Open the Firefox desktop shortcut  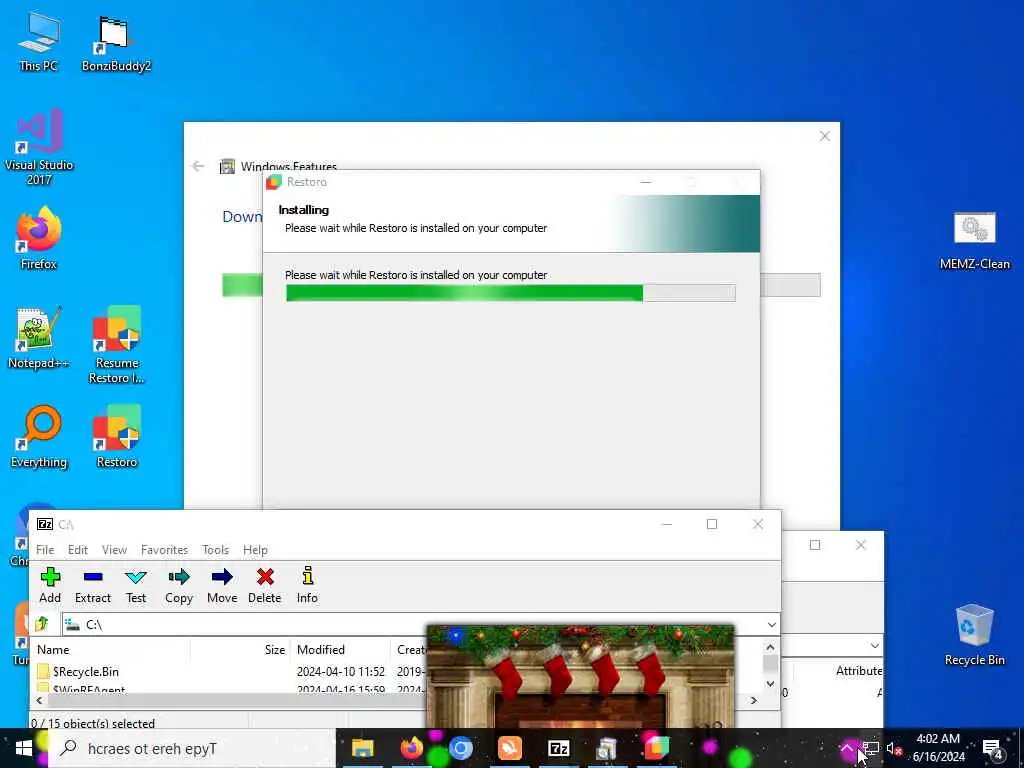tap(39, 238)
